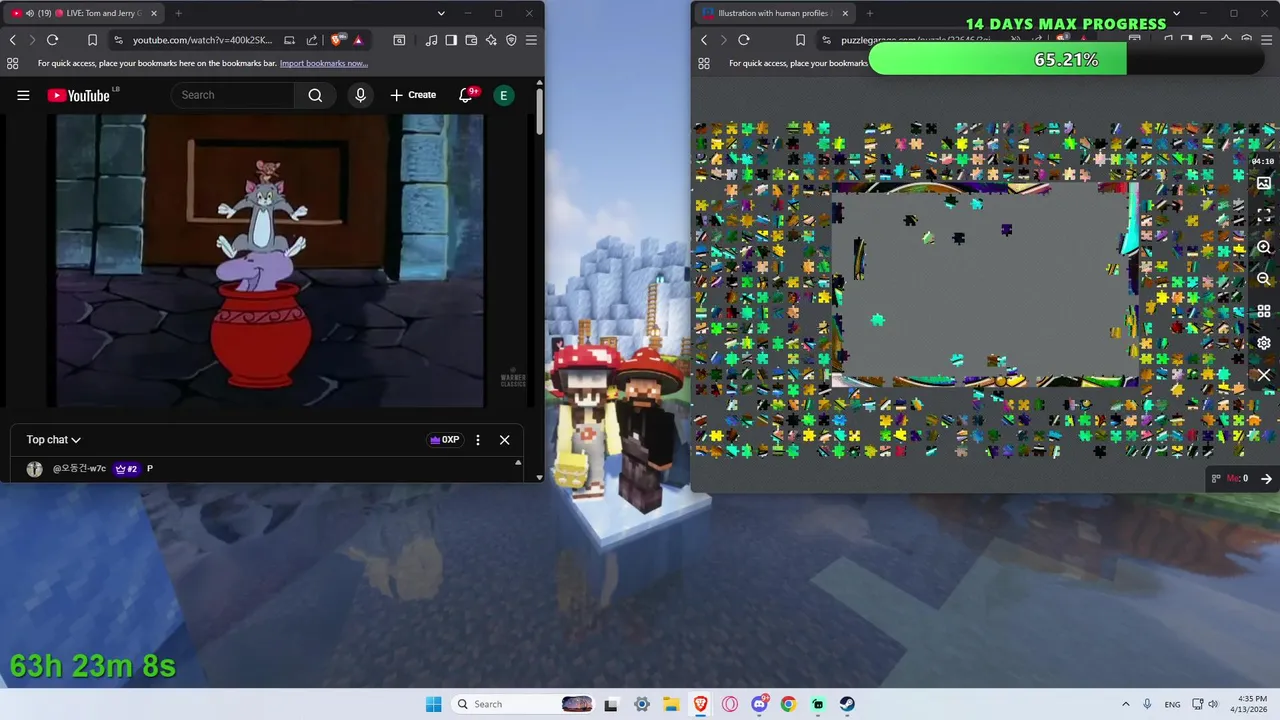Open puzzle settings gear
Viewport: 1280px width, 720px height.
coord(1264,343)
